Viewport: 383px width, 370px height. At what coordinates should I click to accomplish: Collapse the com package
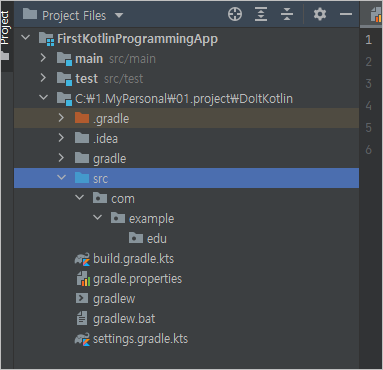(79, 197)
